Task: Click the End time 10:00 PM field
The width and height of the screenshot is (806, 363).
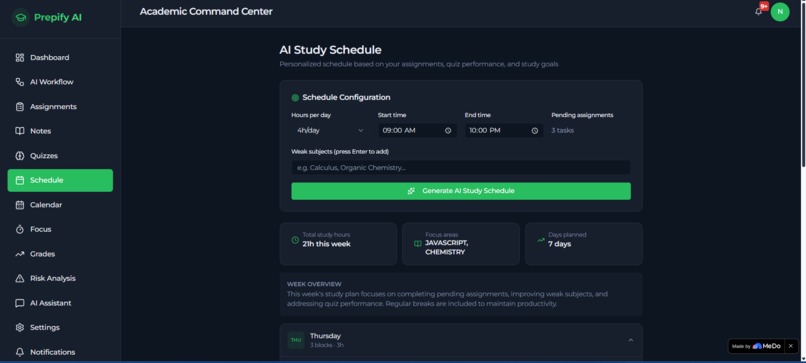Action: 504,131
